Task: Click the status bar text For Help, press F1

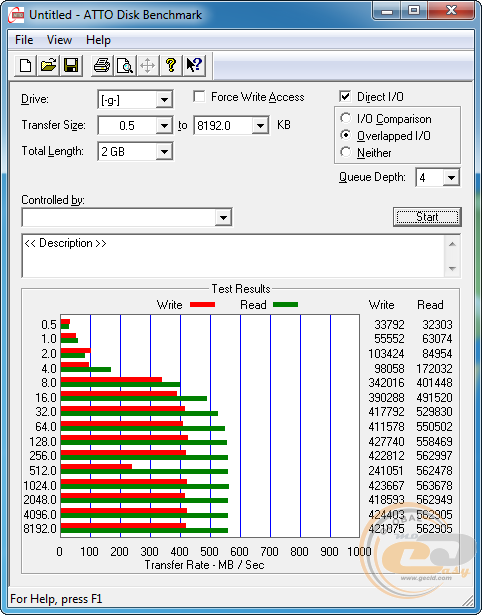Action: tap(56, 599)
